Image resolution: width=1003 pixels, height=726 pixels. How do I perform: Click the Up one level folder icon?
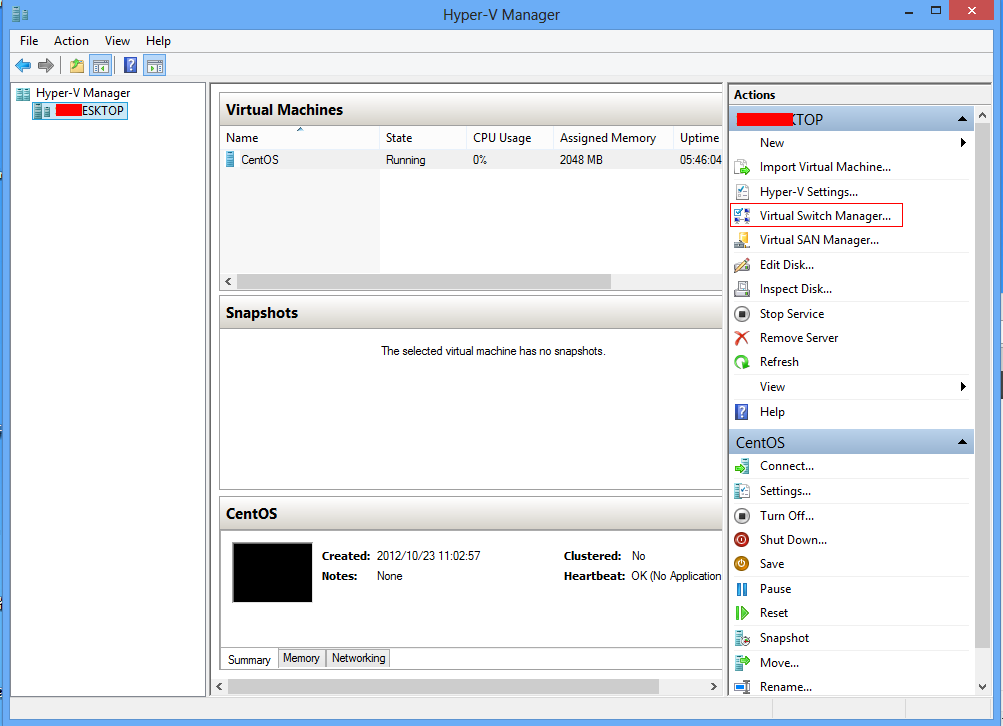(x=77, y=65)
